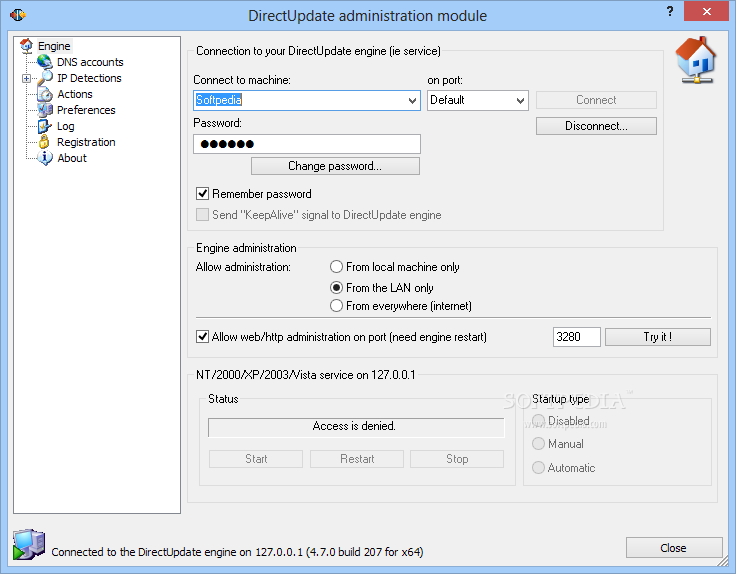The image size is (736, 574).
Task: Click the Try it ! button
Action: point(658,337)
